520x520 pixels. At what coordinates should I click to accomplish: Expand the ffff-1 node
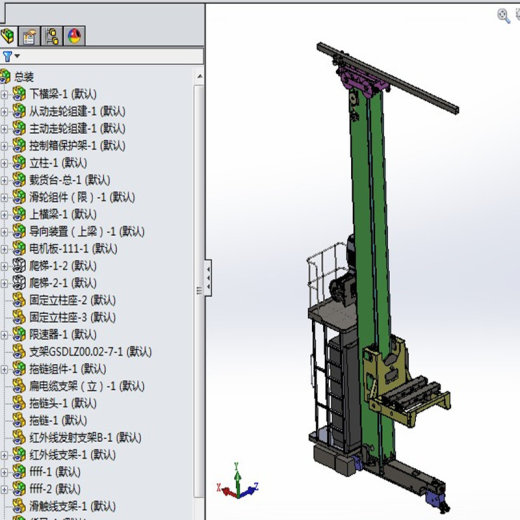[4, 472]
